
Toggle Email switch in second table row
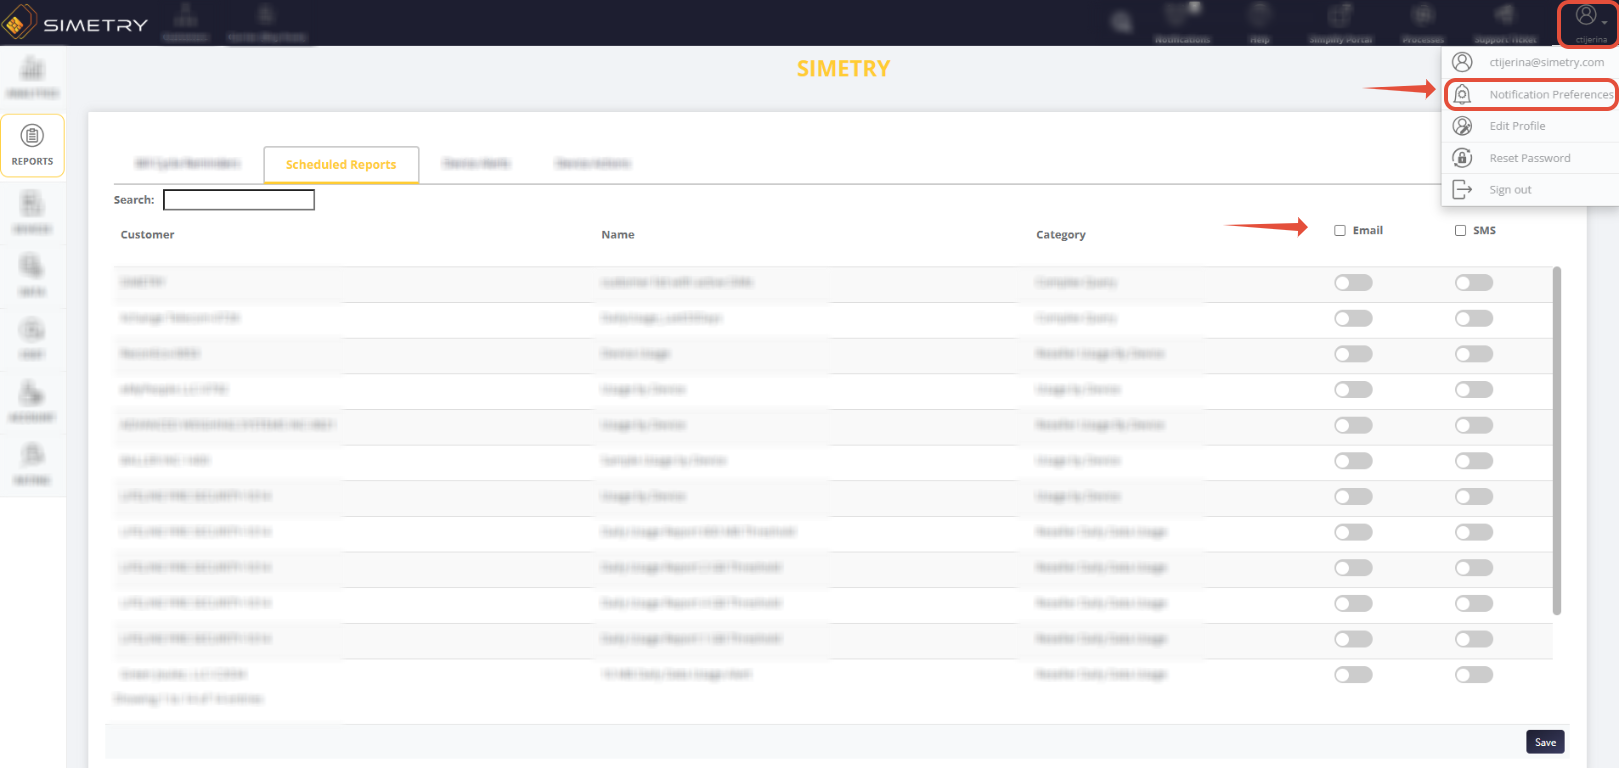1353,318
